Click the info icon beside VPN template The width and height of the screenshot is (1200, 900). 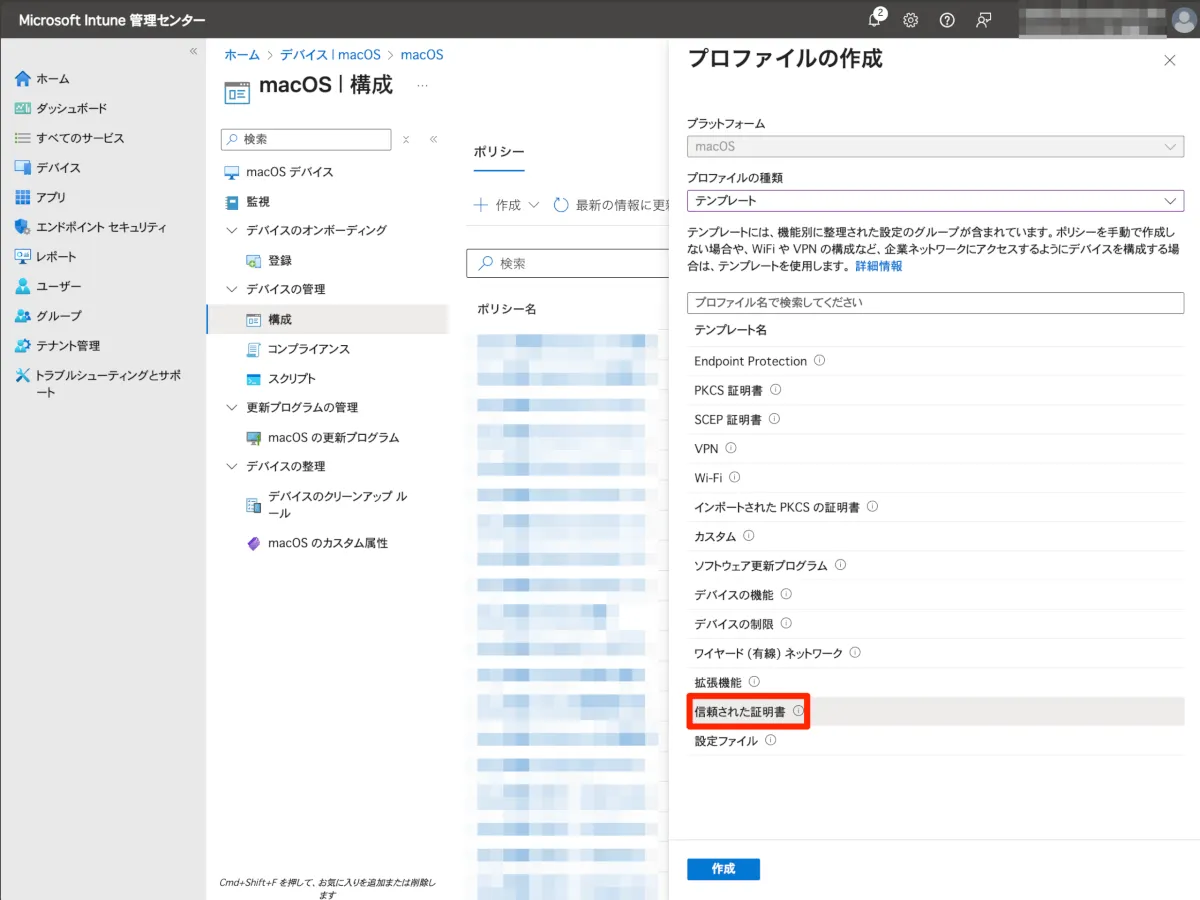[731, 448]
